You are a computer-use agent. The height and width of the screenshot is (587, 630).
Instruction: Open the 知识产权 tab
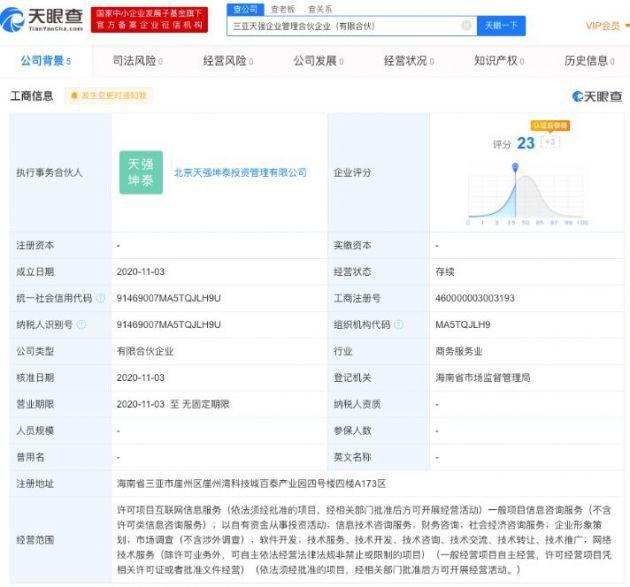pyautogui.click(x=497, y=61)
